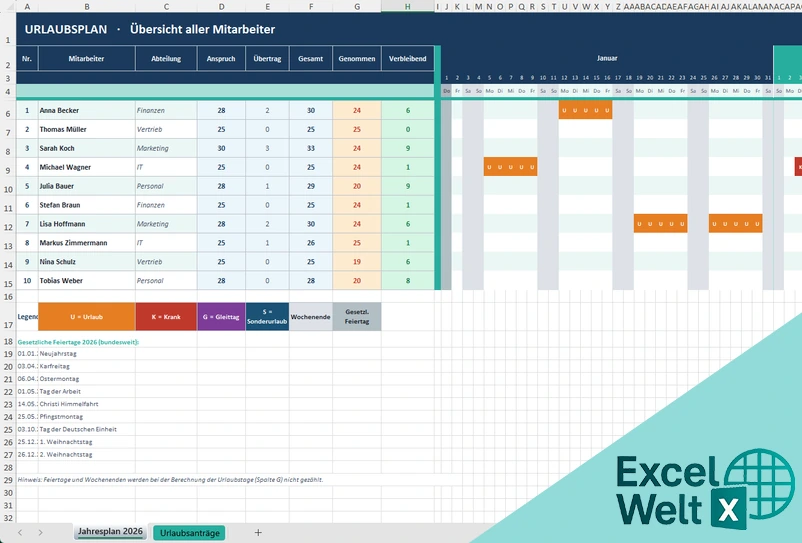
Task: Select the Anna Becker name cell
Action: [87, 110]
